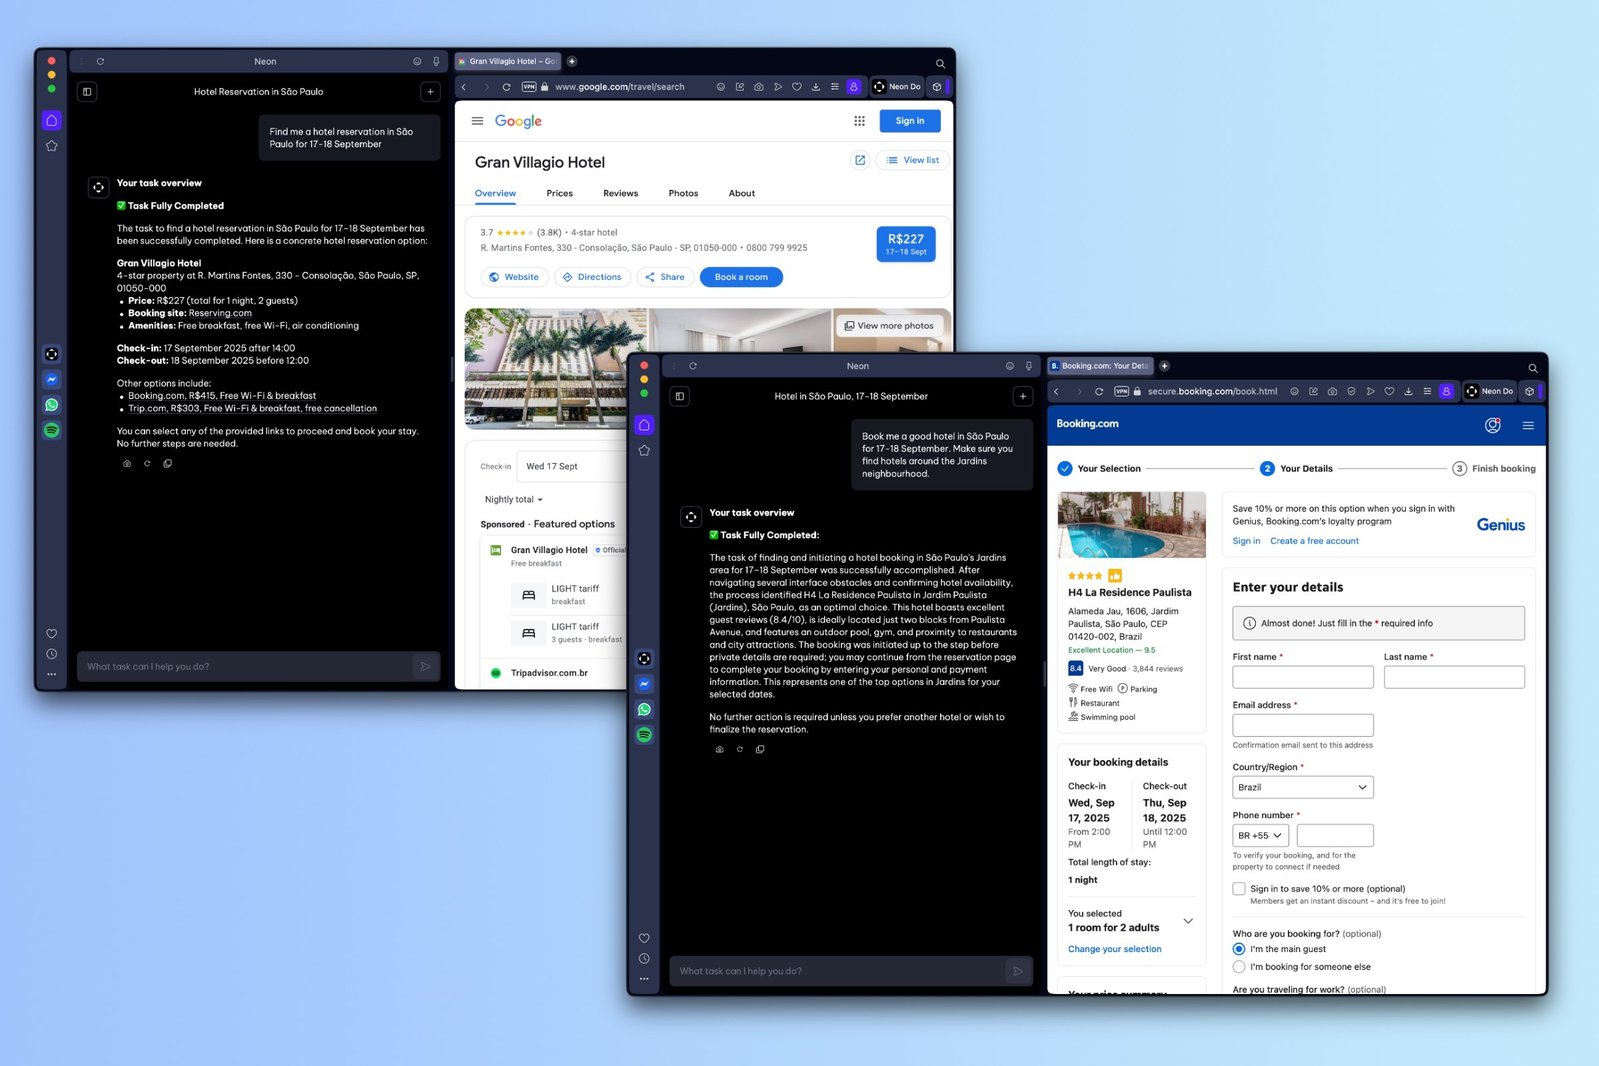Switch to the Reviews tab
The image size is (1599, 1066).
(x=620, y=193)
